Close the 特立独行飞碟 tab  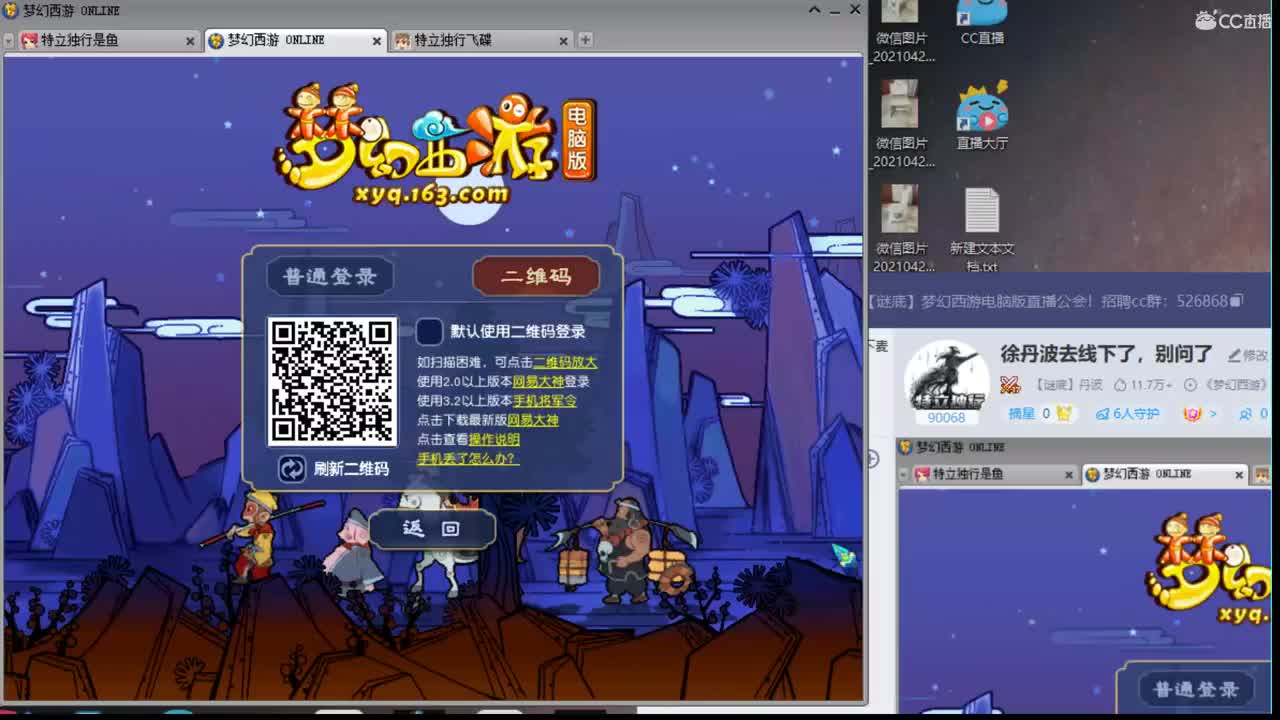click(563, 41)
